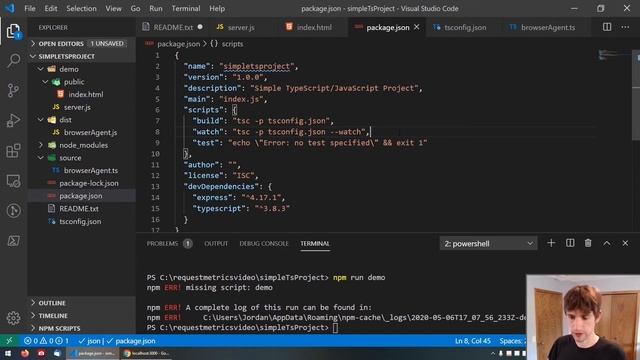Show the Output panel tab

pos(216,243)
